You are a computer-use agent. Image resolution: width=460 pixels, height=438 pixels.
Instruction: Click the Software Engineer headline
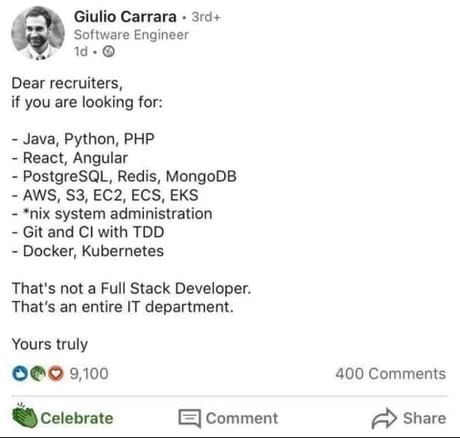pos(131,35)
